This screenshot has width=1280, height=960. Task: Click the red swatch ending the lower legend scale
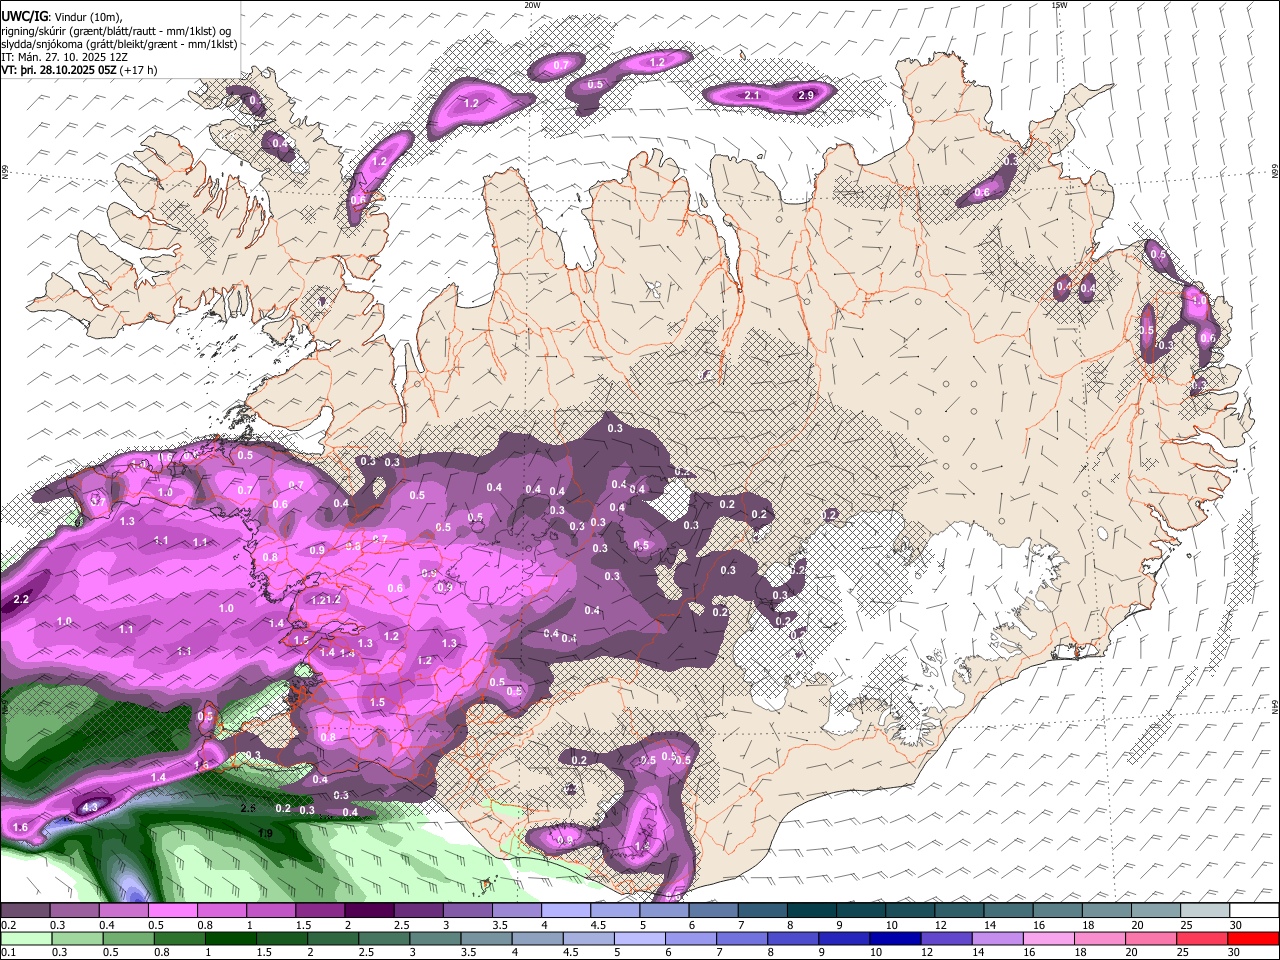click(1253, 939)
